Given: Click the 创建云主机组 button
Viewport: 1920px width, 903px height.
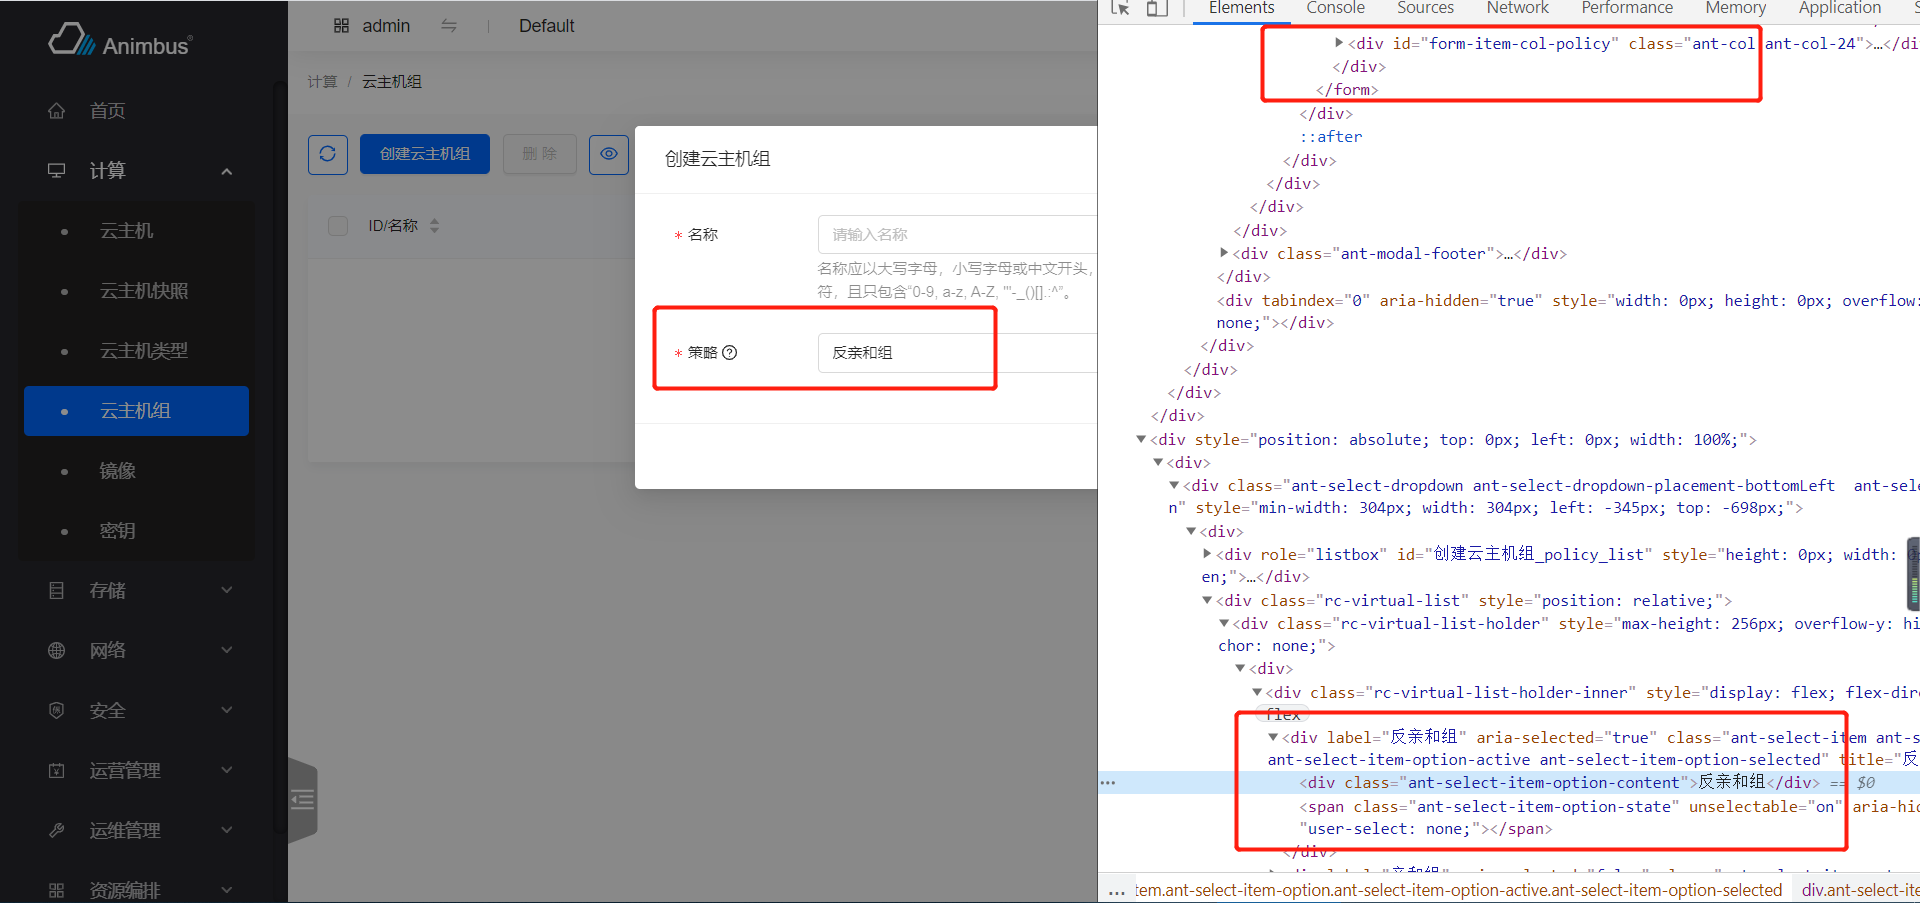Looking at the screenshot, I should (x=425, y=154).
